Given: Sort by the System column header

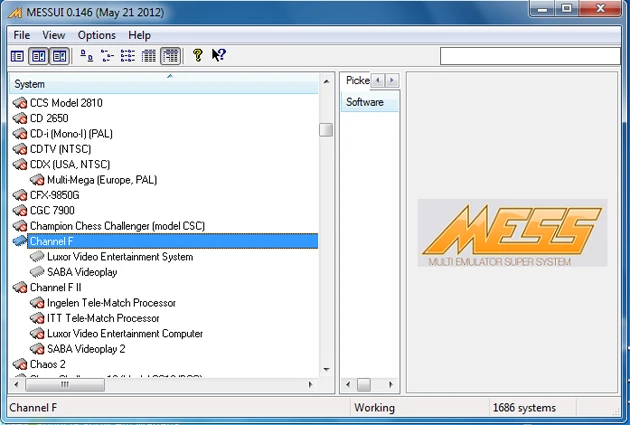Looking at the screenshot, I should click(164, 84).
